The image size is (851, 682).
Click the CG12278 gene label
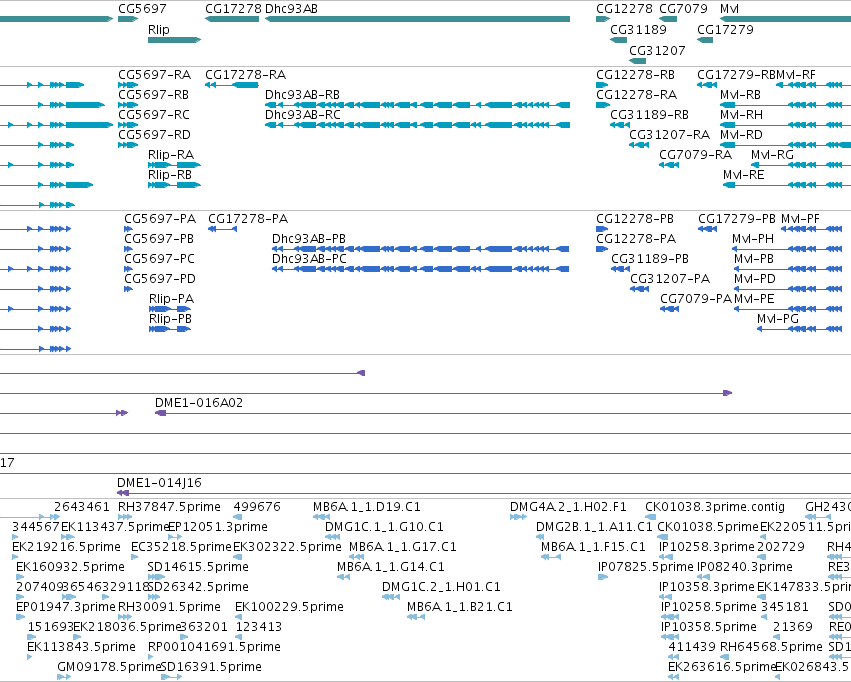point(624,9)
